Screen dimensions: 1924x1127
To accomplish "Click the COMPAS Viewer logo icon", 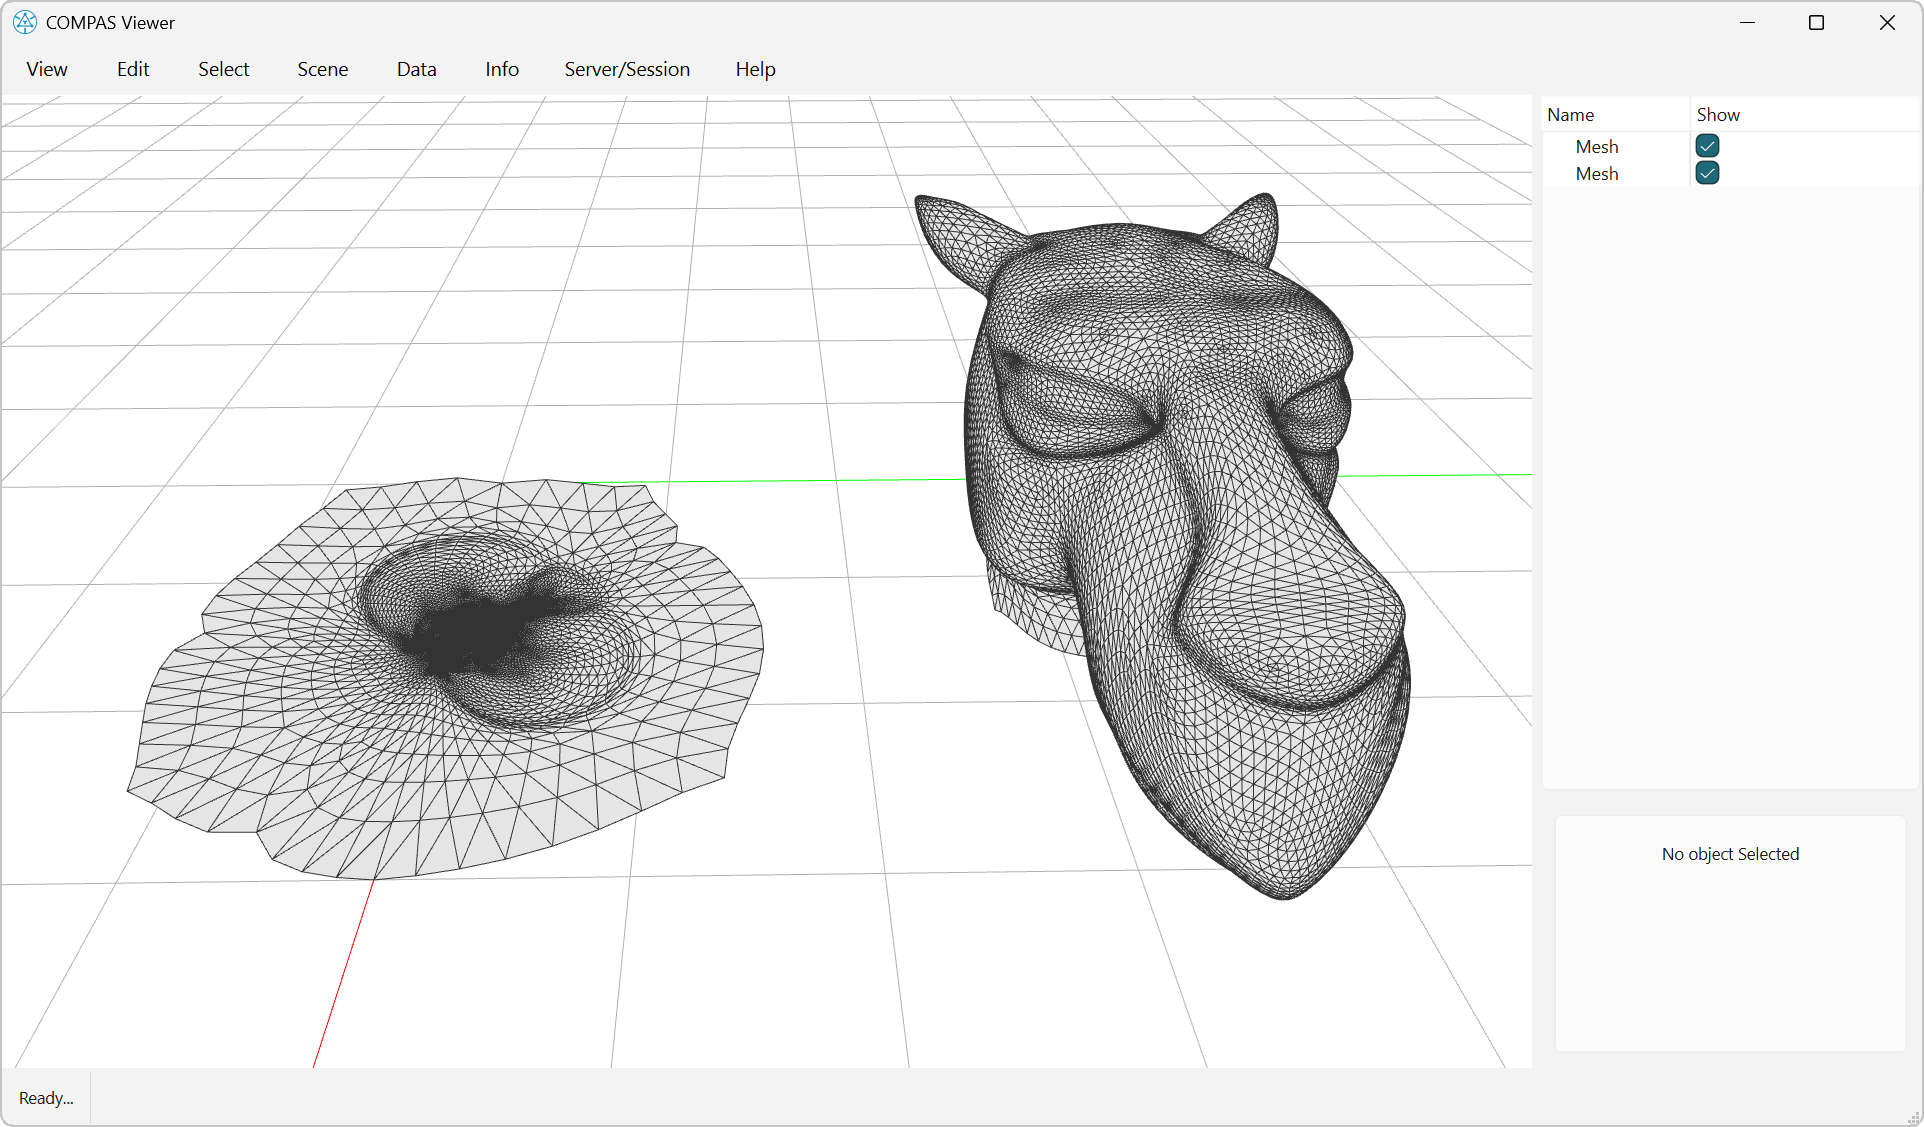I will [24, 22].
